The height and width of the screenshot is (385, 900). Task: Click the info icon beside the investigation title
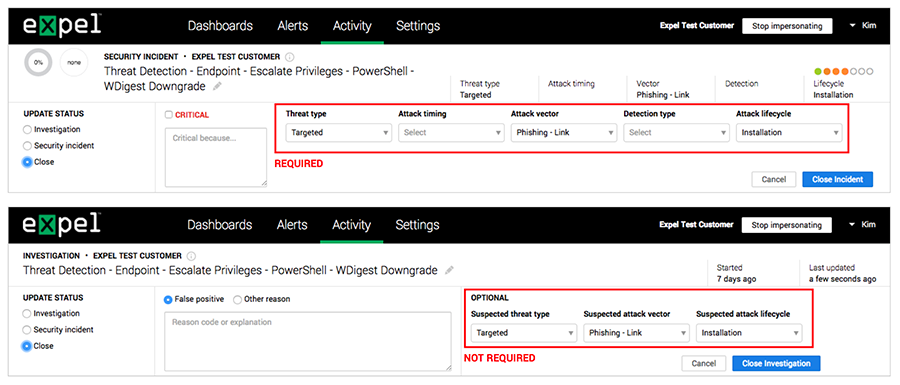pyautogui.click(x=191, y=256)
